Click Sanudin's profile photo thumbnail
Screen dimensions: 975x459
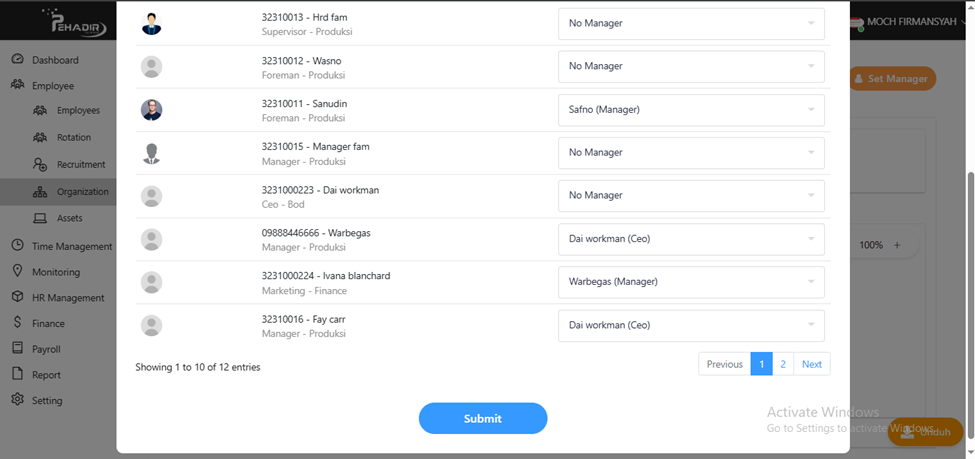(x=152, y=110)
